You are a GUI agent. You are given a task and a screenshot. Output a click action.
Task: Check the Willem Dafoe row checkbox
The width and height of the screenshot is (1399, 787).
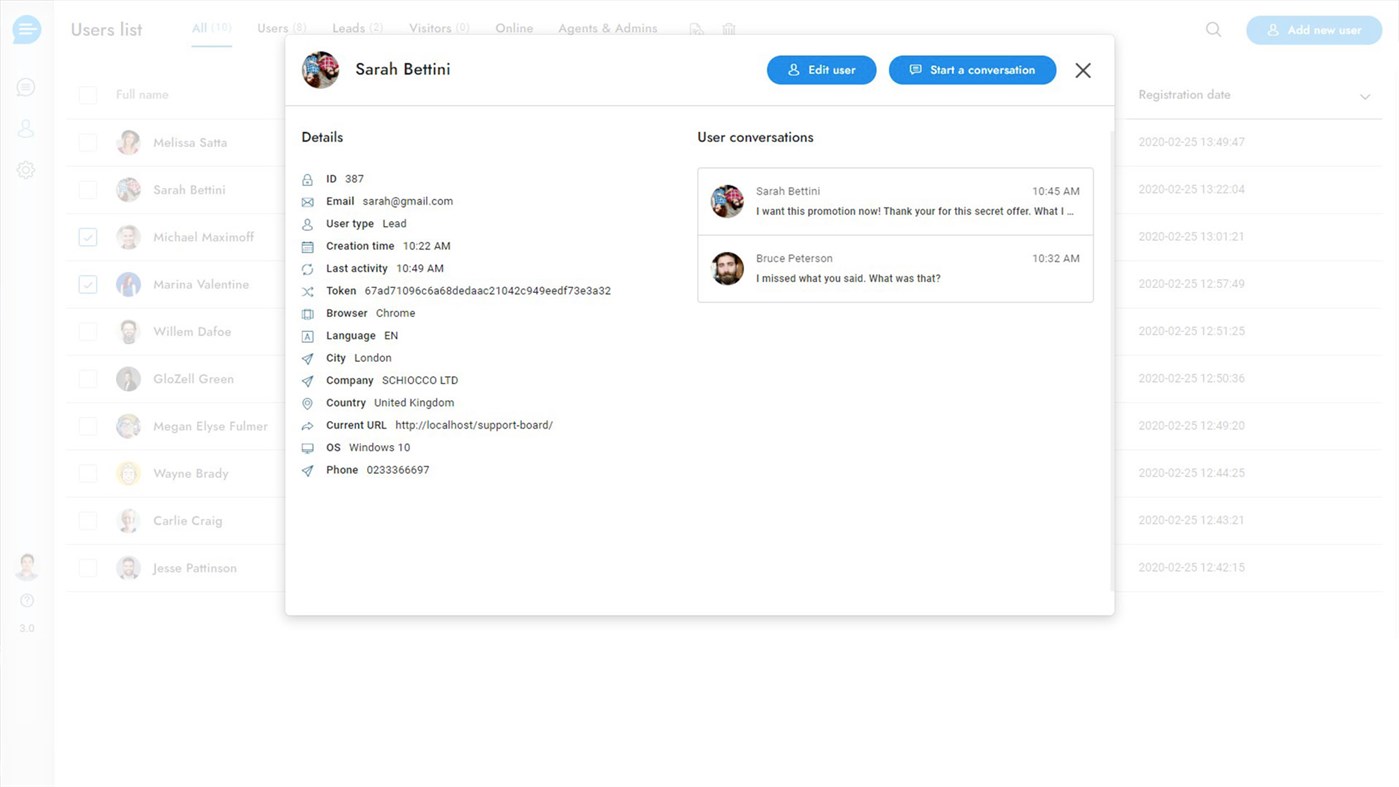(88, 332)
